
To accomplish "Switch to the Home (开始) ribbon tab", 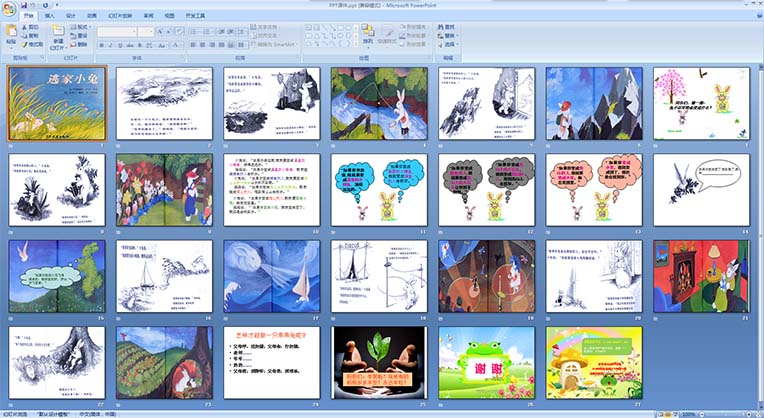I will pyautogui.click(x=29, y=16).
